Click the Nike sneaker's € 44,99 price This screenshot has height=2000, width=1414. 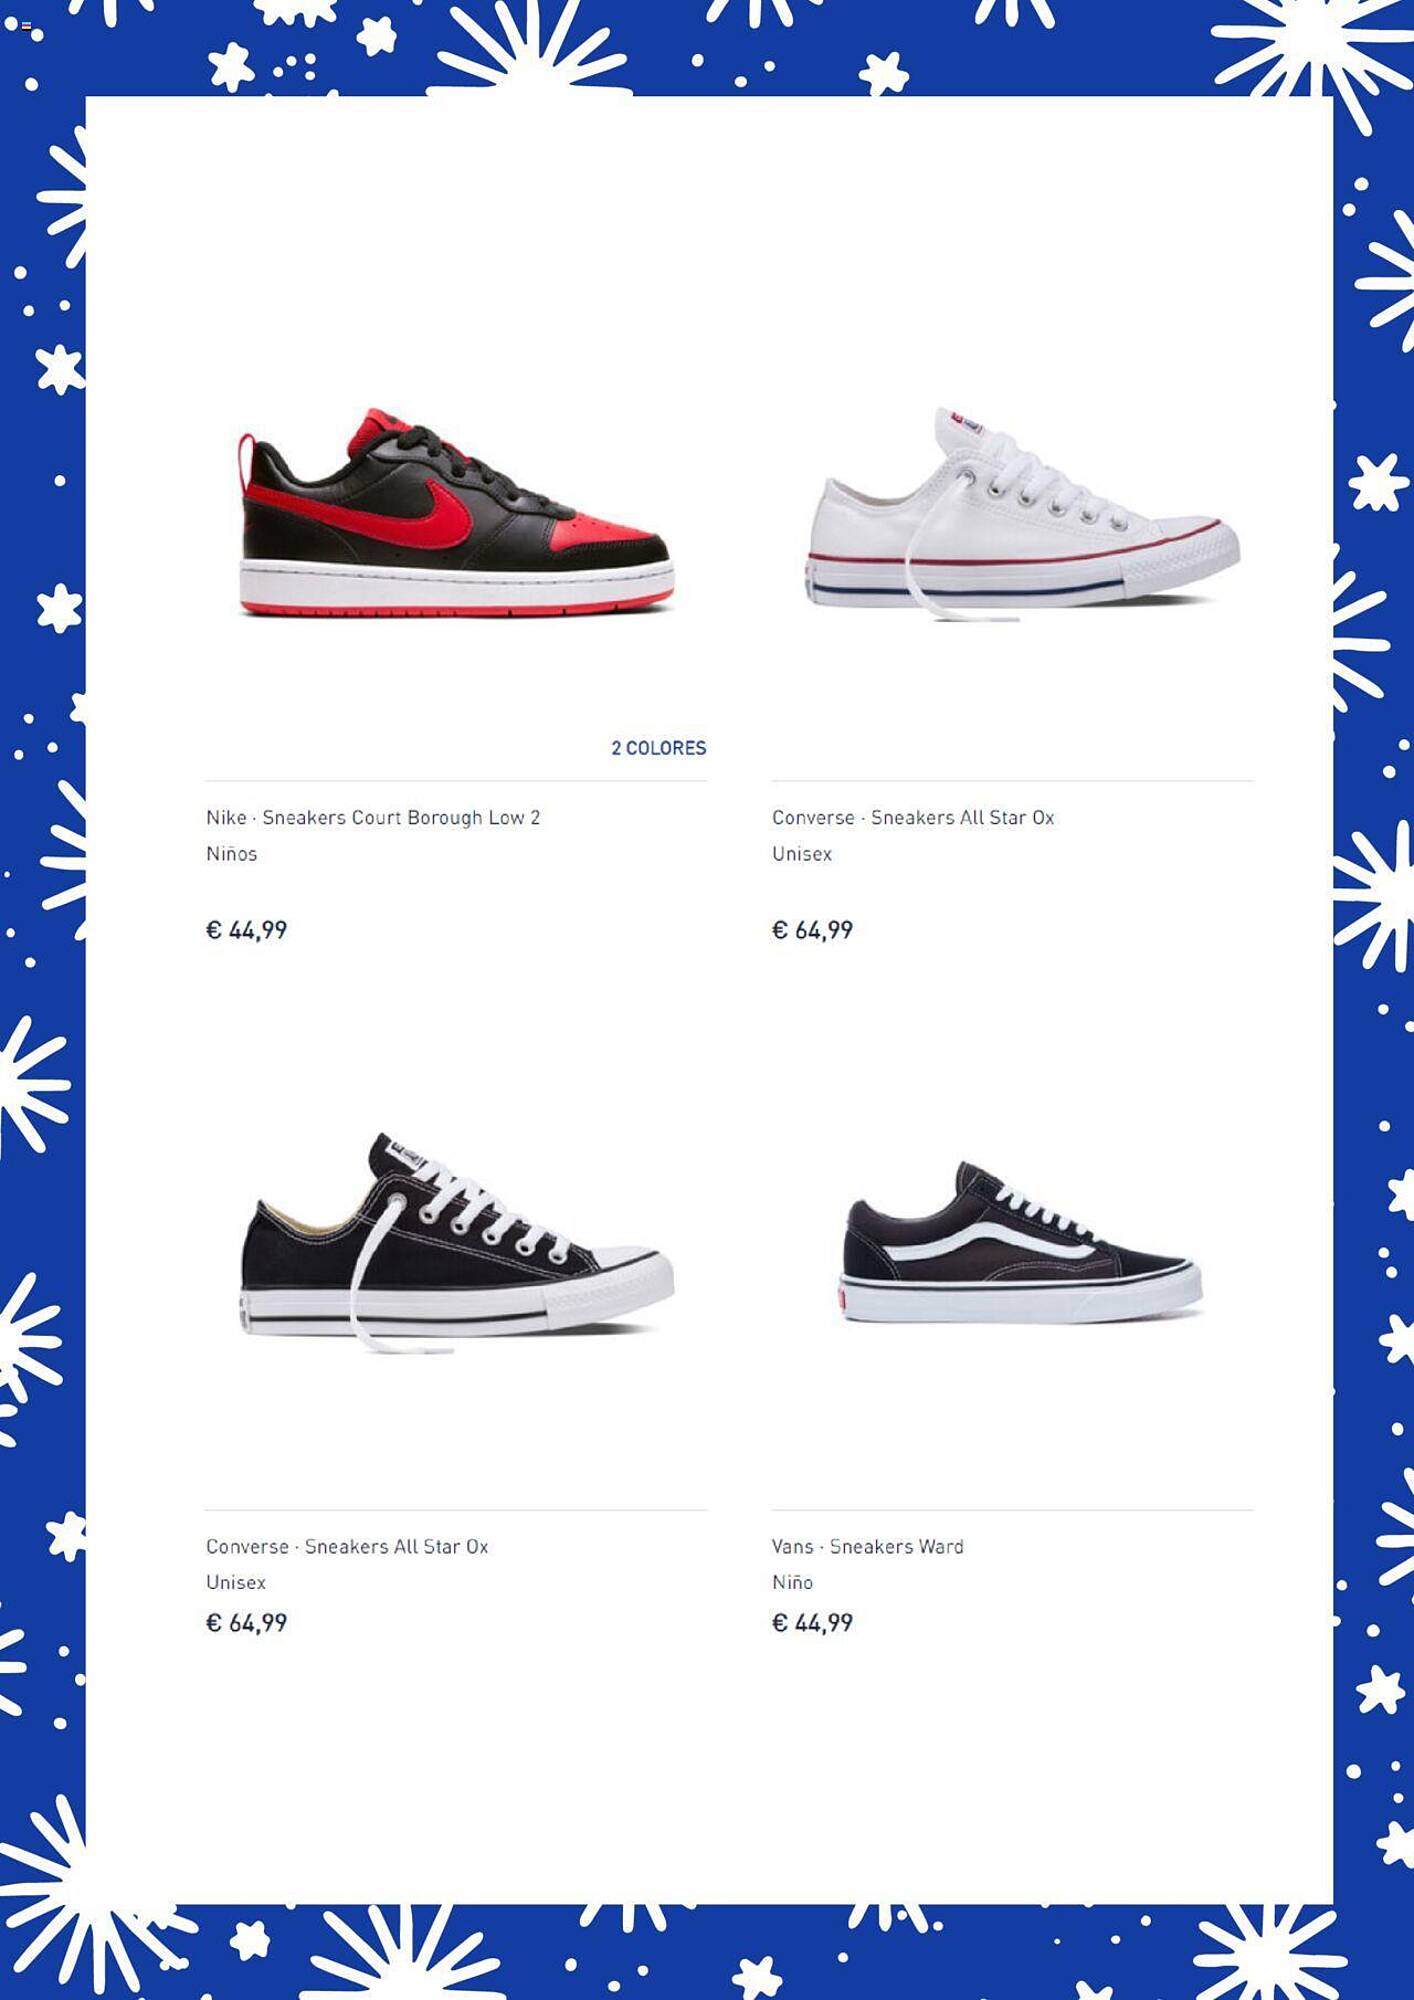(247, 931)
